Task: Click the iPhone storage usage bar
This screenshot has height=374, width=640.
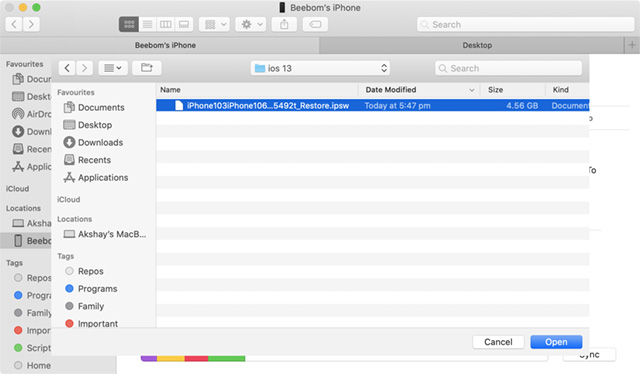Action: click(x=344, y=358)
